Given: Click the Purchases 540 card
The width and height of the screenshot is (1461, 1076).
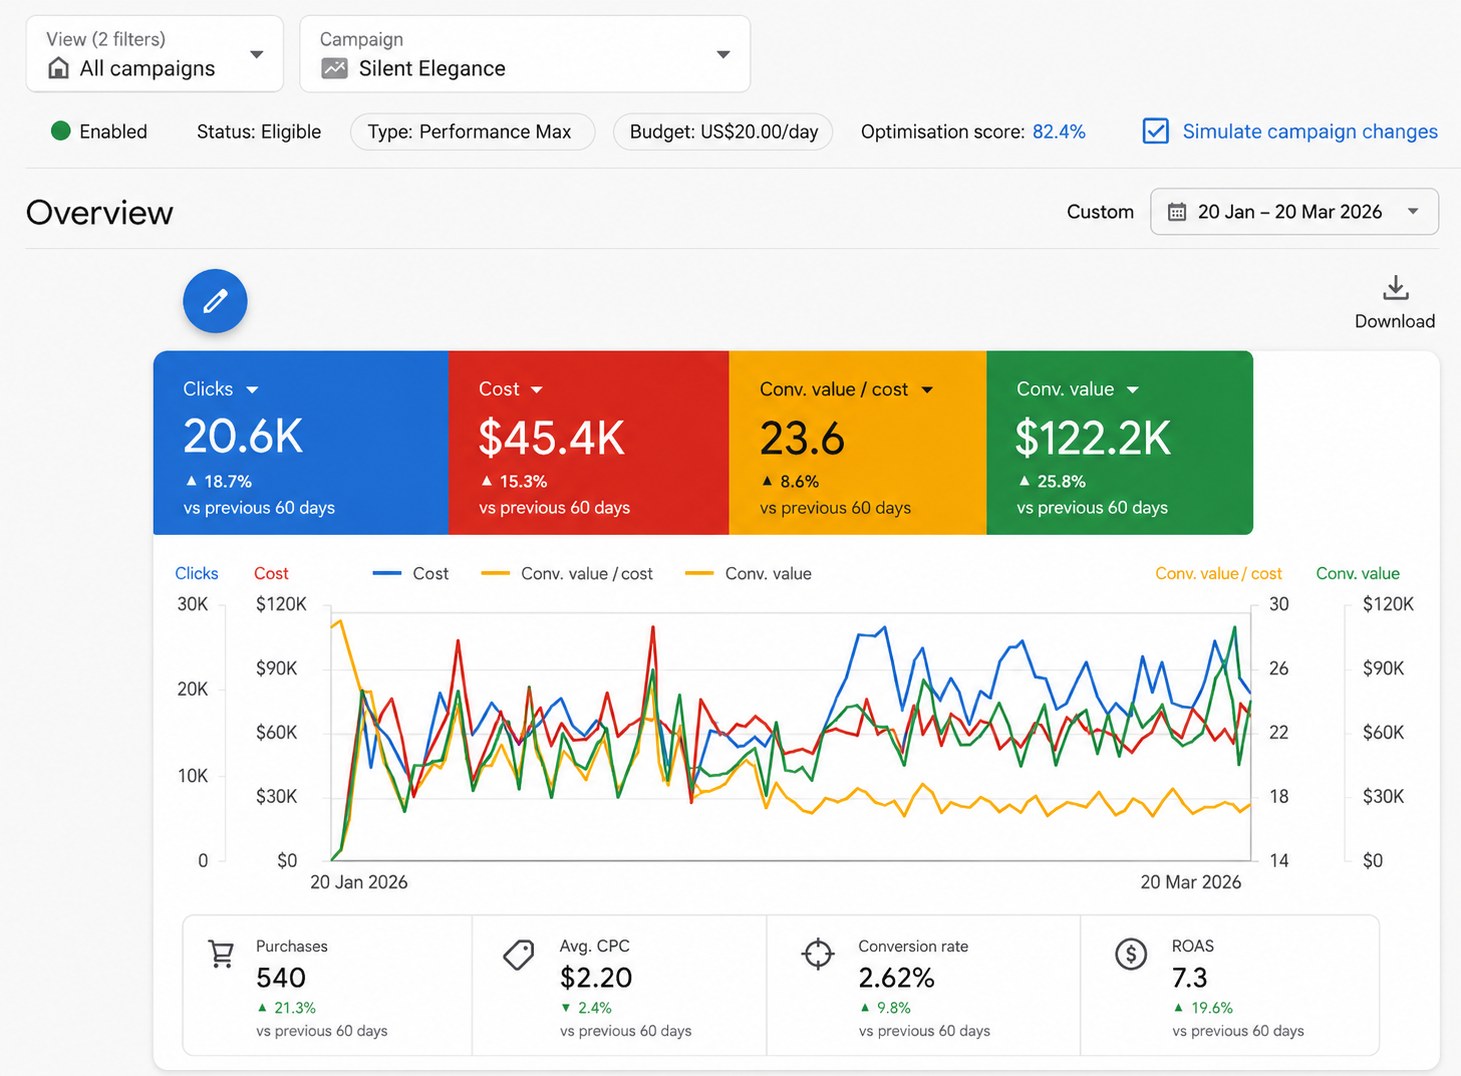Looking at the screenshot, I should (x=327, y=985).
